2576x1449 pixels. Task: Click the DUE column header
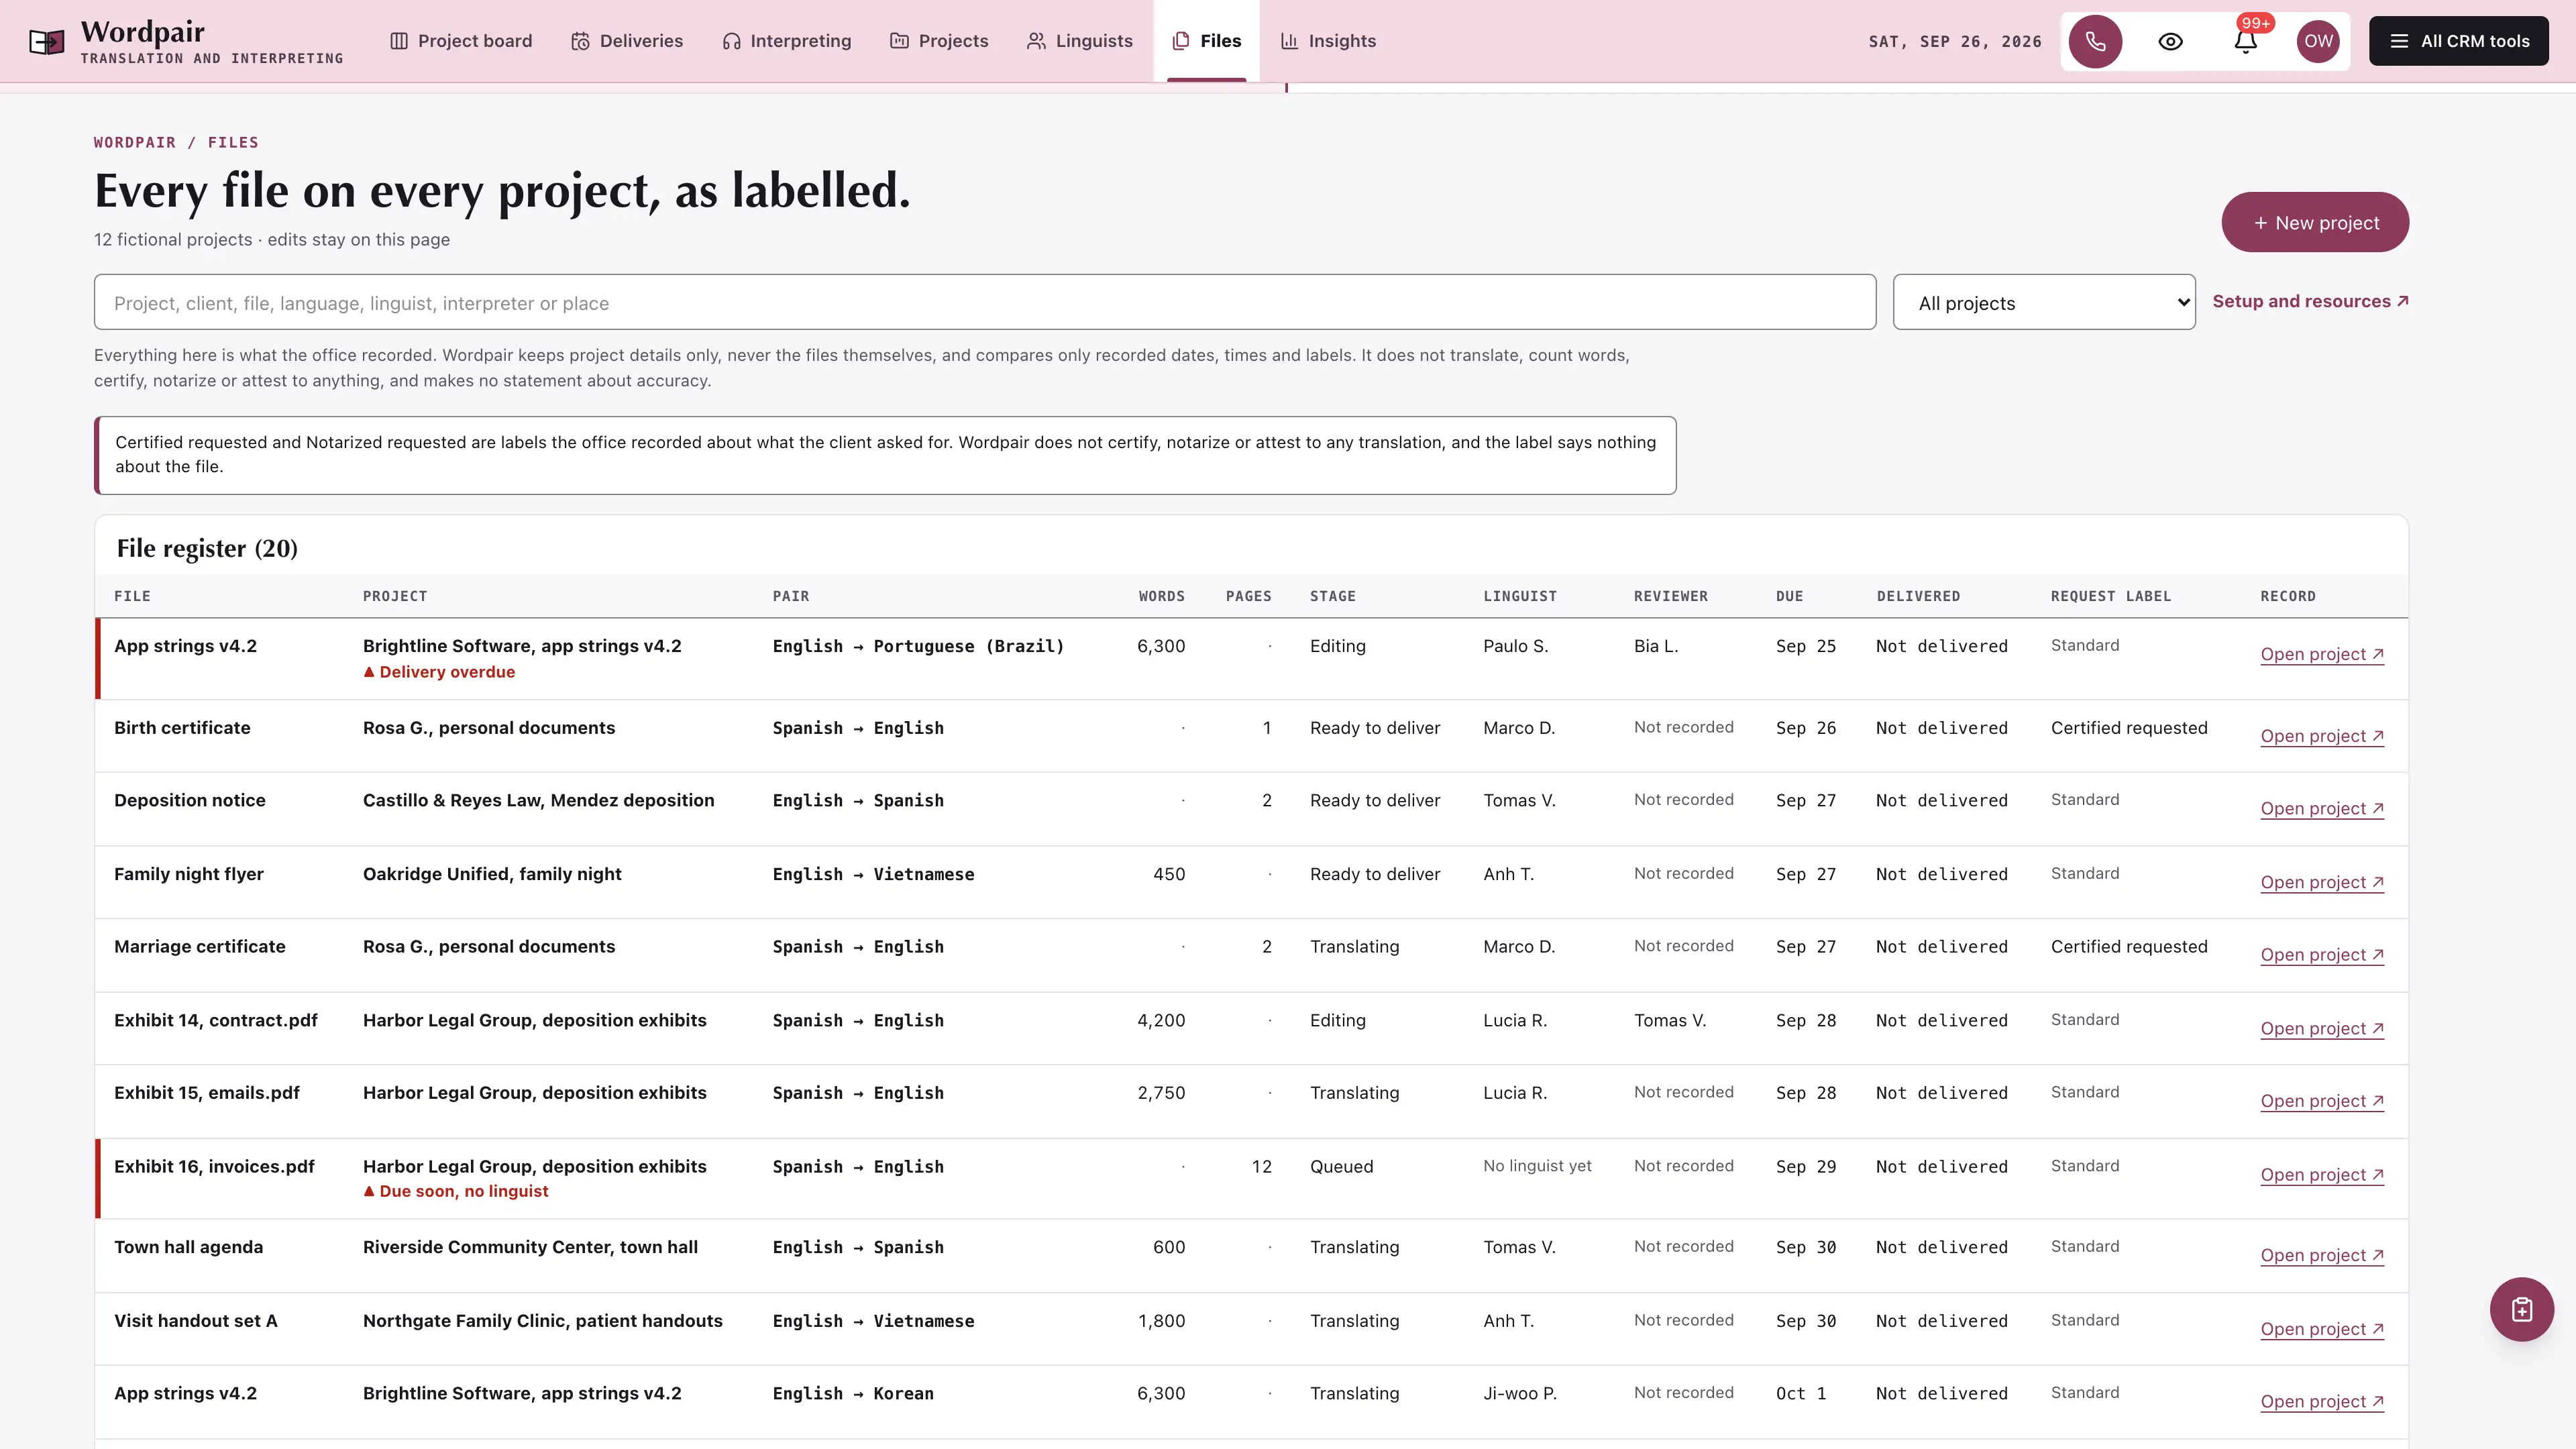(1789, 596)
